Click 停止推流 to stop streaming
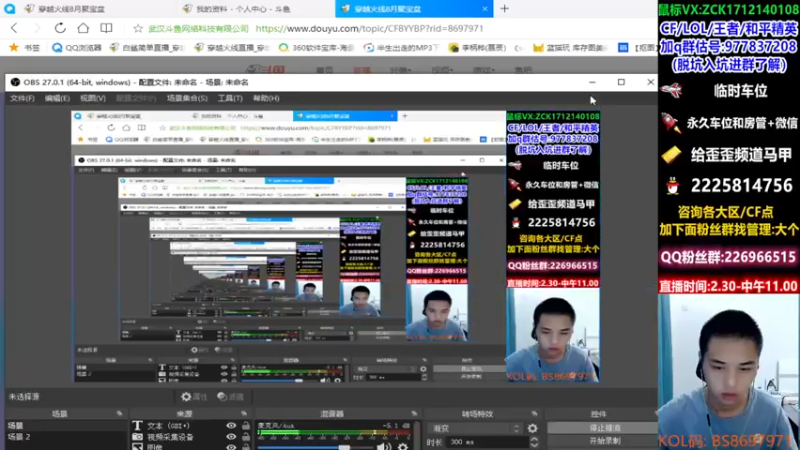Image resolution: width=800 pixels, height=450 pixels. [604, 428]
